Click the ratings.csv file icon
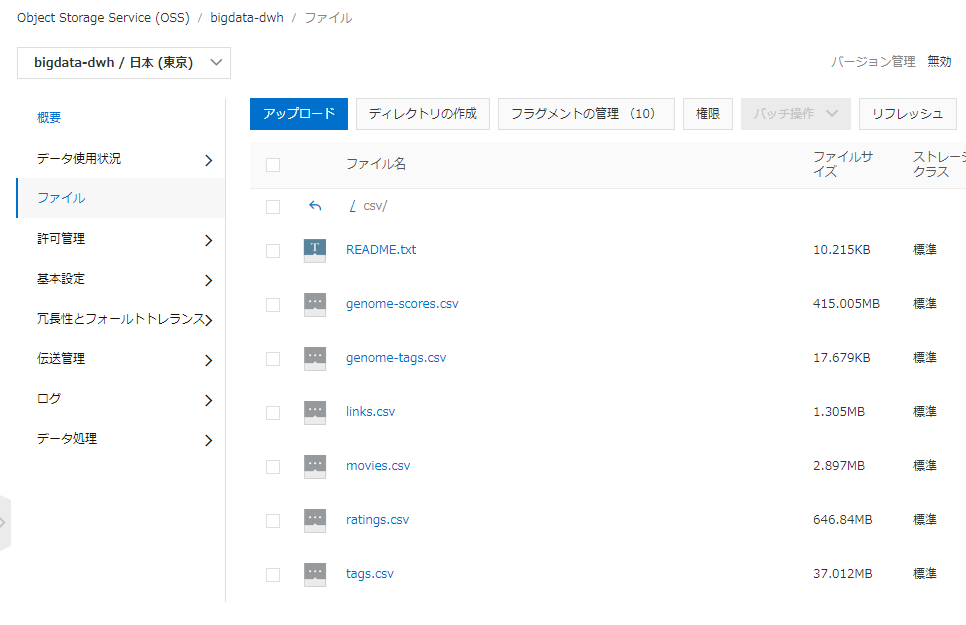This screenshot has width=966, height=625. (315, 520)
